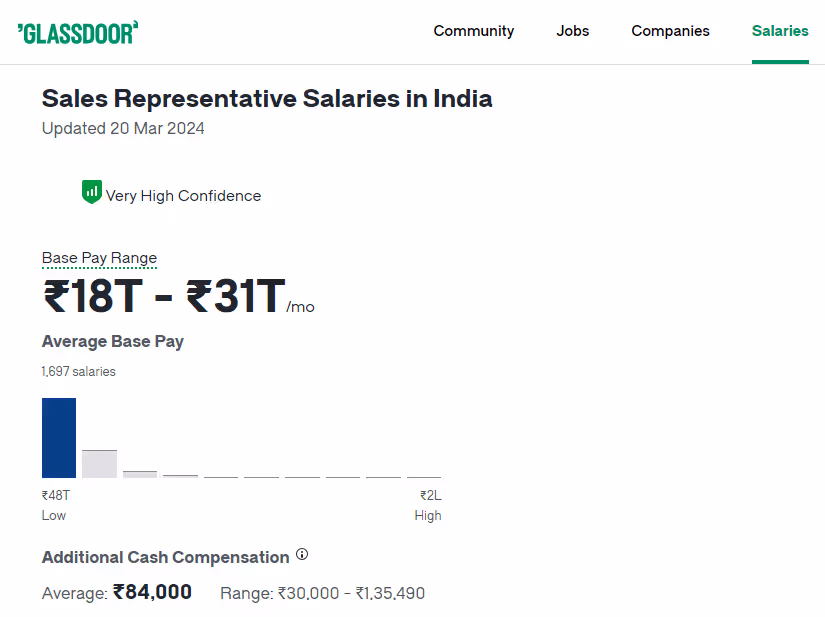The height and width of the screenshot is (617, 825).
Task: Click the ₹84,000 average compensation value
Action: pyautogui.click(x=153, y=591)
